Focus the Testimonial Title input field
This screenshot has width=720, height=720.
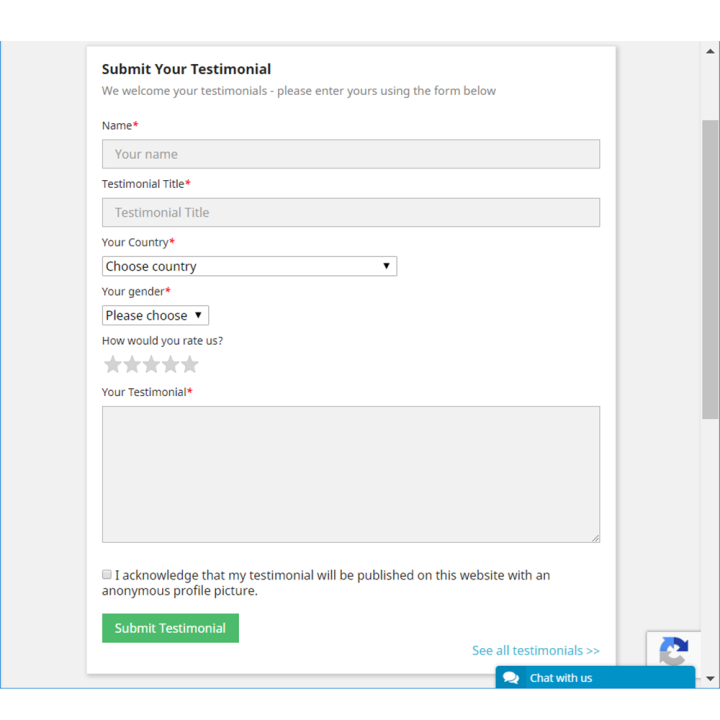click(x=351, y=213)
